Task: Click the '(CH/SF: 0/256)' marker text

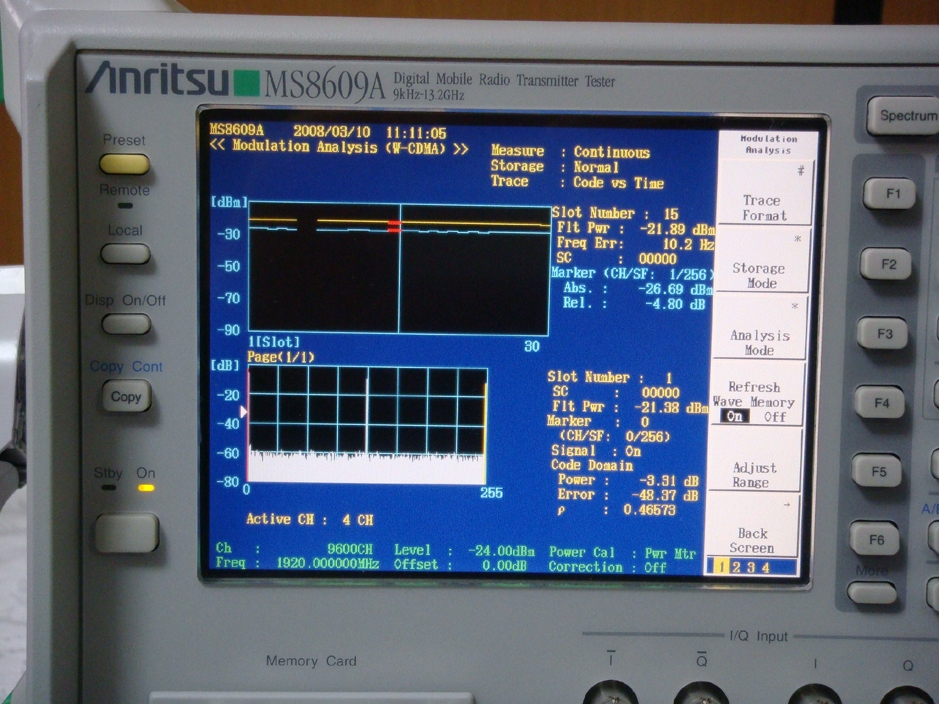Action: tap(614, 436)
